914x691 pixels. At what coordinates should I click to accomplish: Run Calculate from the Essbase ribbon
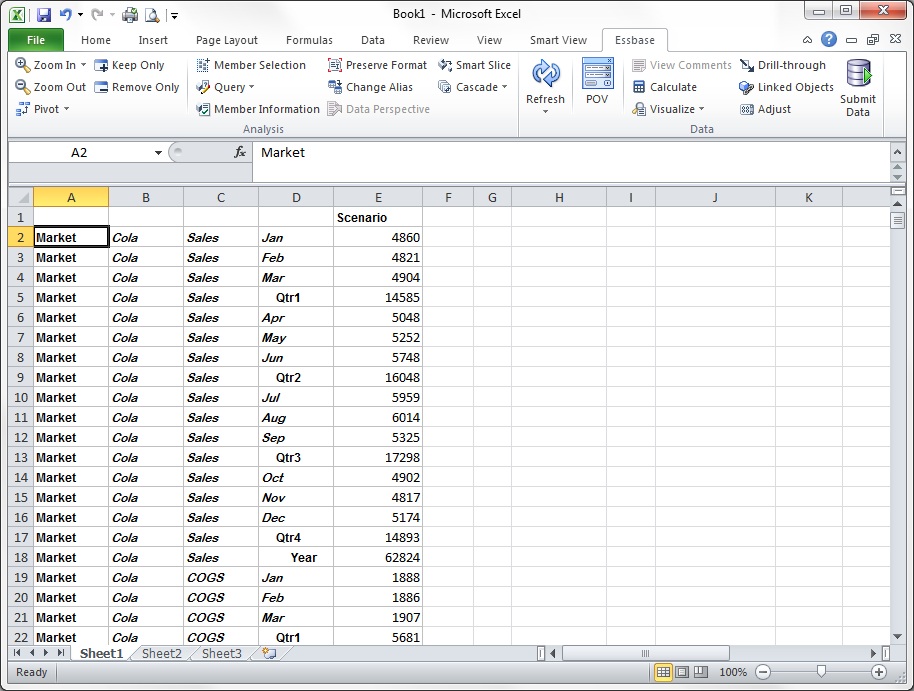coord(670,87)
